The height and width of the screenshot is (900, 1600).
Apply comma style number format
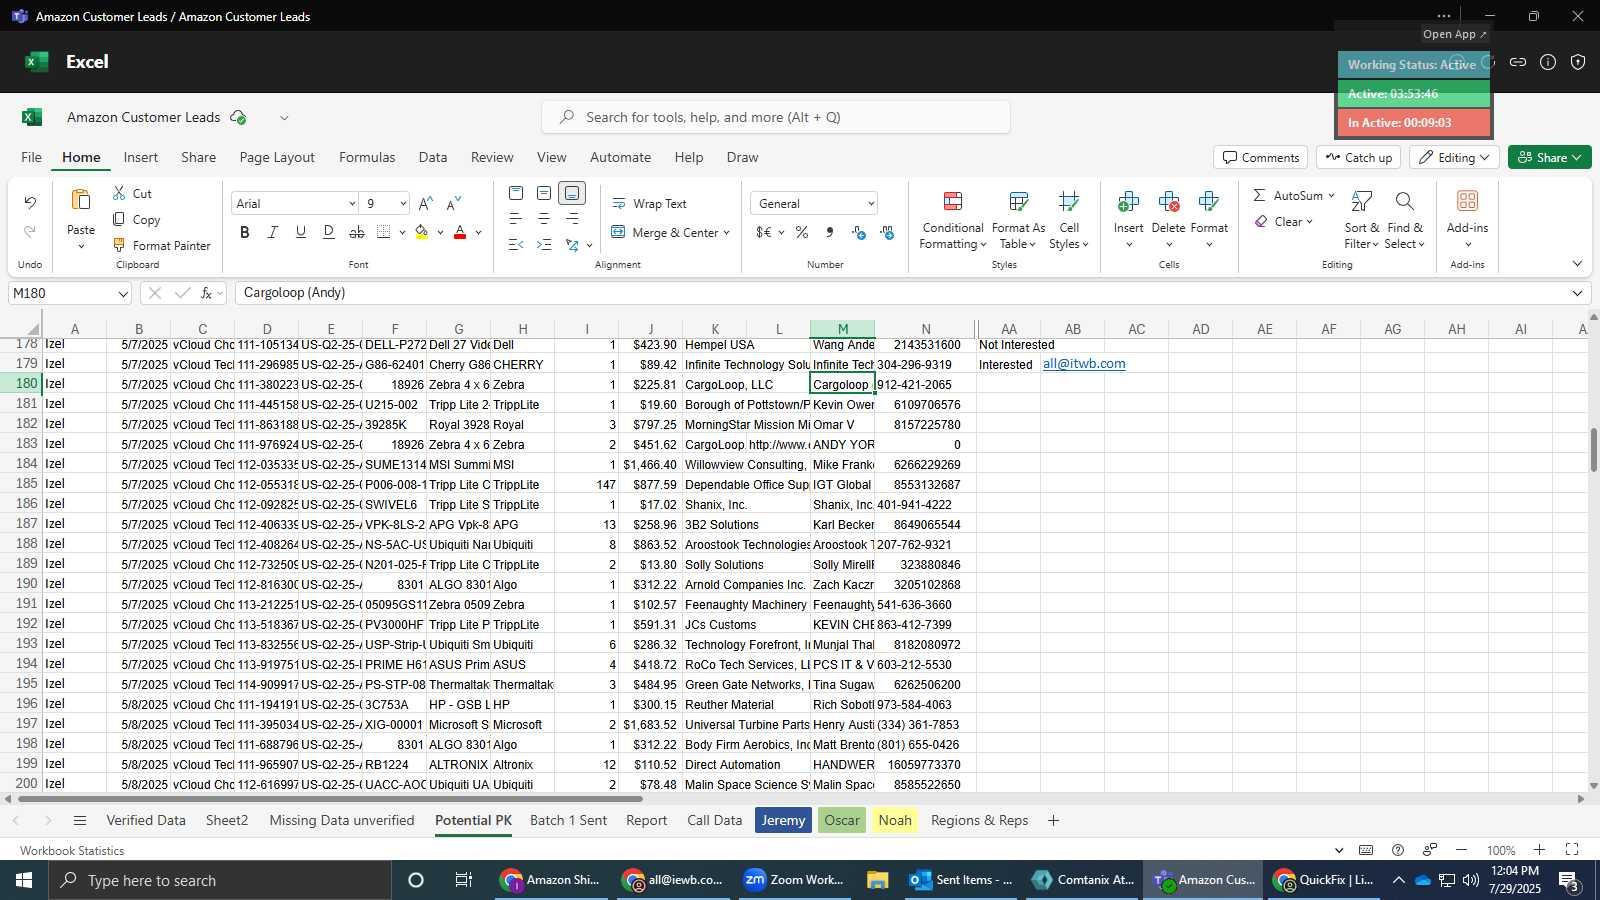pyautogui.click(x=830, y=232)
